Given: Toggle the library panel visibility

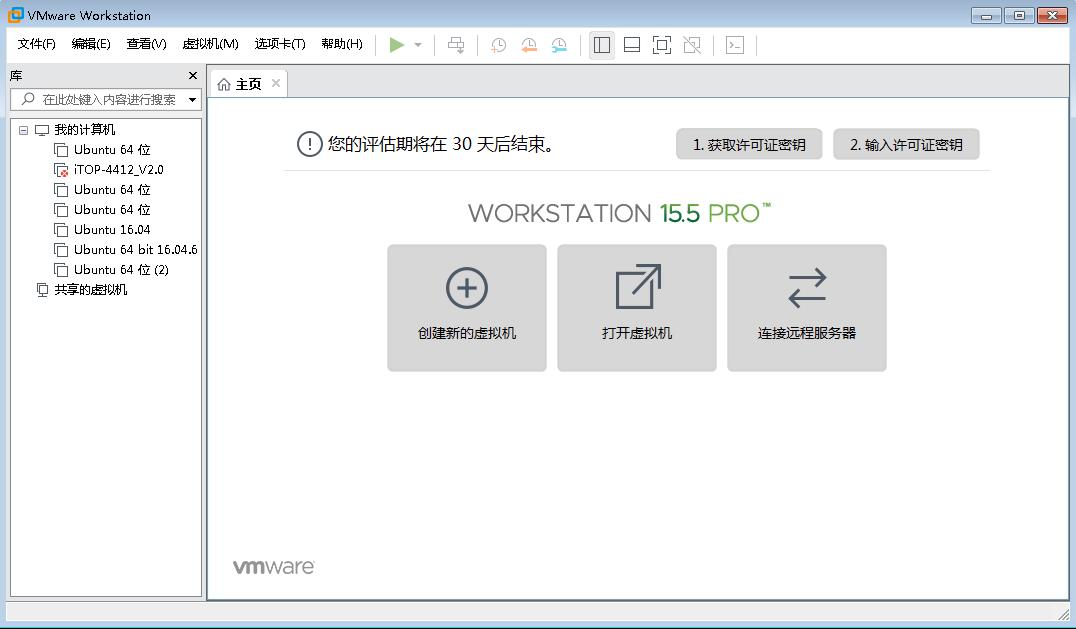Looking at the screenshot, I should 601,44.
